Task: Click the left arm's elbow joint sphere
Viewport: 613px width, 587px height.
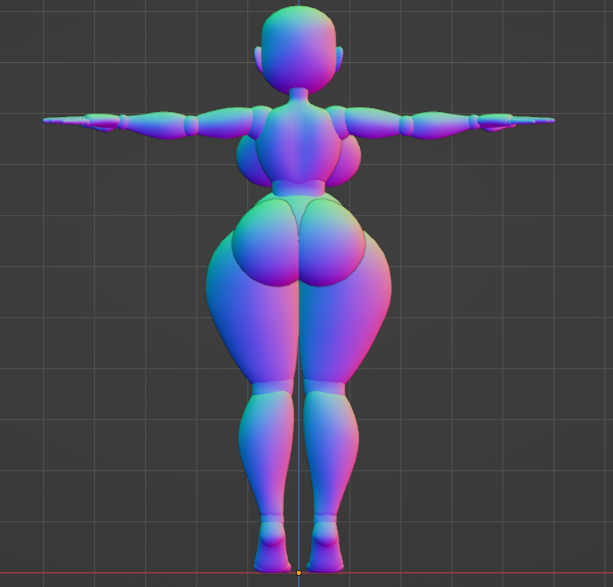Action: tap(191, 126)
